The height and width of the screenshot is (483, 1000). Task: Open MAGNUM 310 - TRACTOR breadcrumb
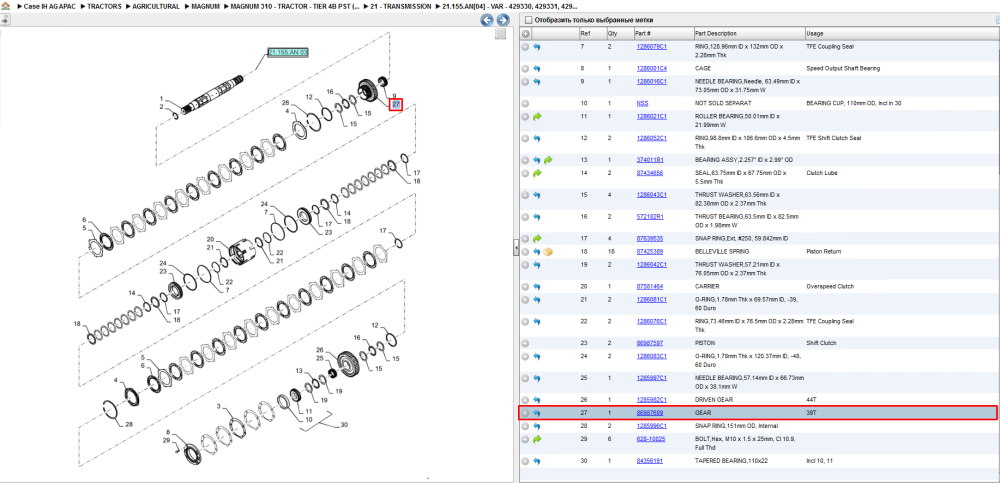[295, 6]
